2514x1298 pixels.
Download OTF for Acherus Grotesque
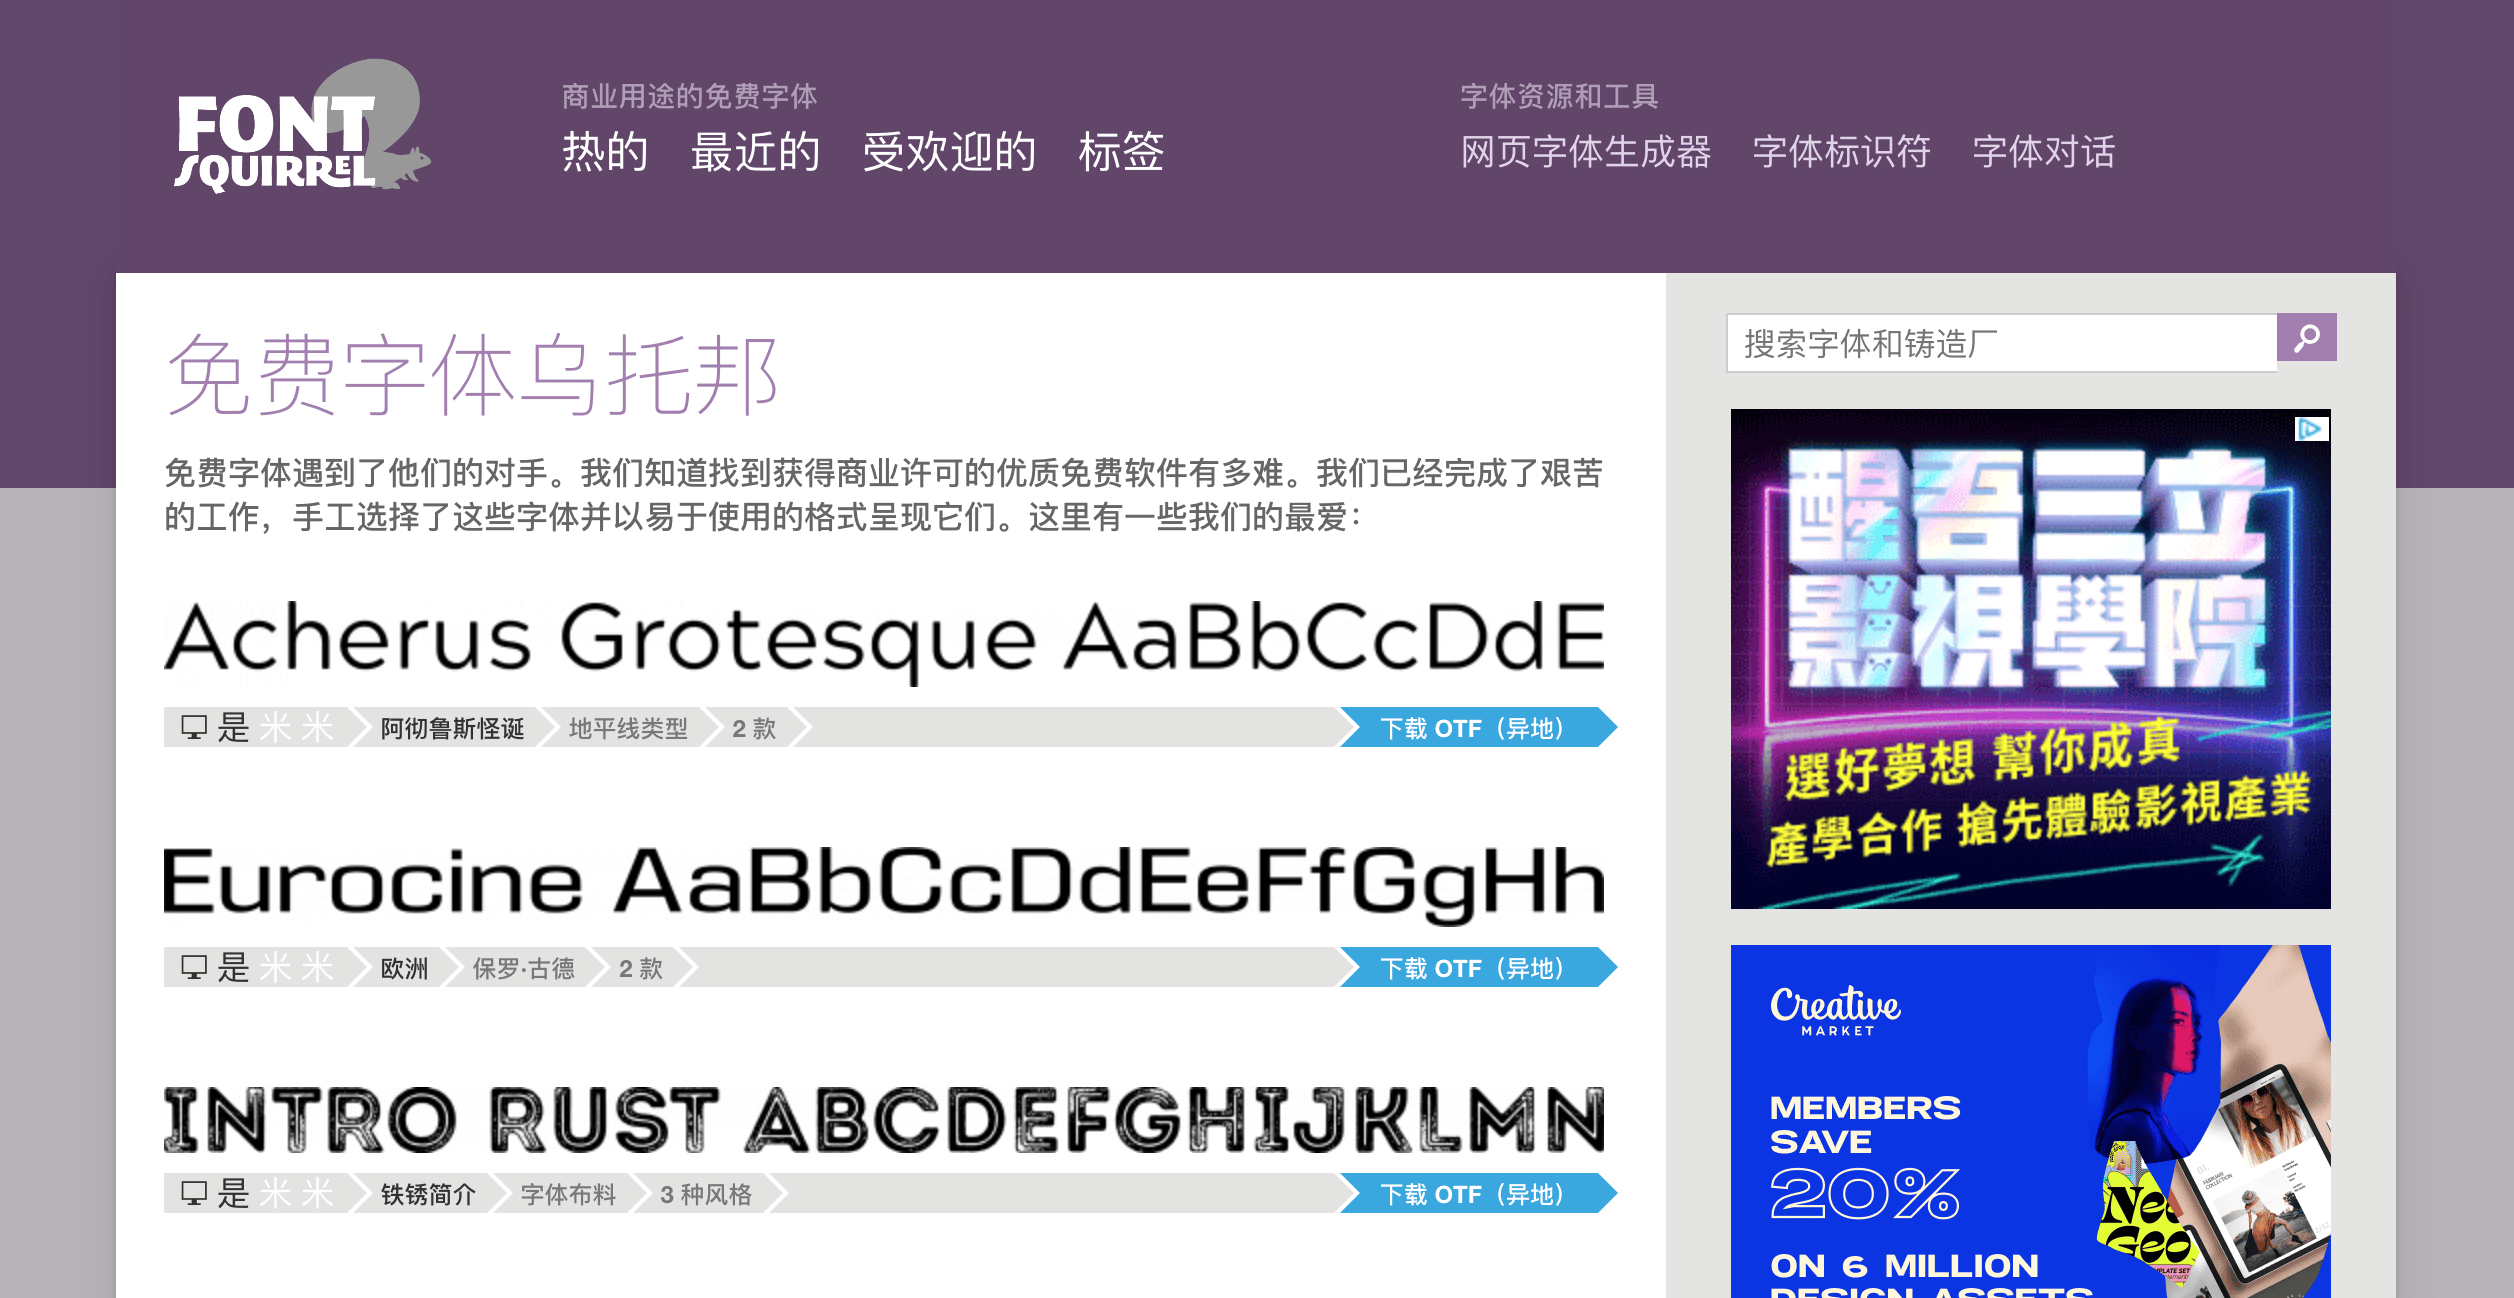tap(1478, 727)
